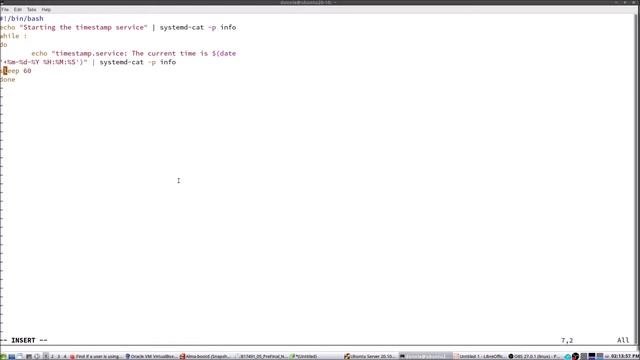Open the File menu
This screenshot has width=640, height=360.
point(5,9)
